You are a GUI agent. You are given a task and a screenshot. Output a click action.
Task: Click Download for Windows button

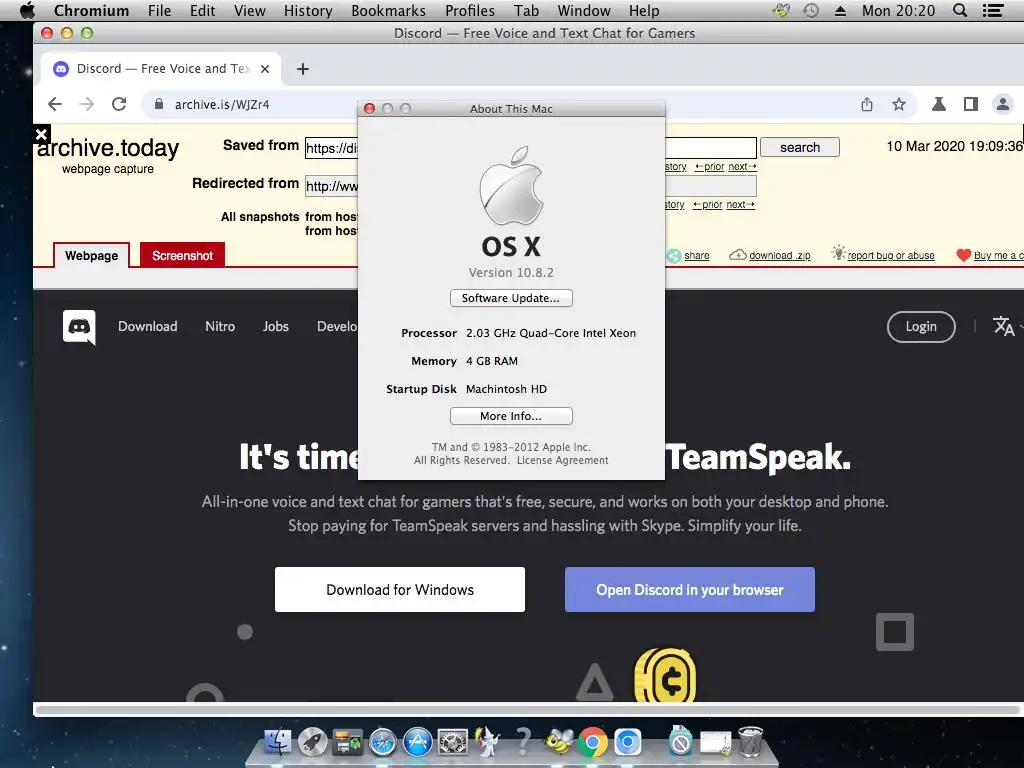pyautogui.click(x=400, y=590)
